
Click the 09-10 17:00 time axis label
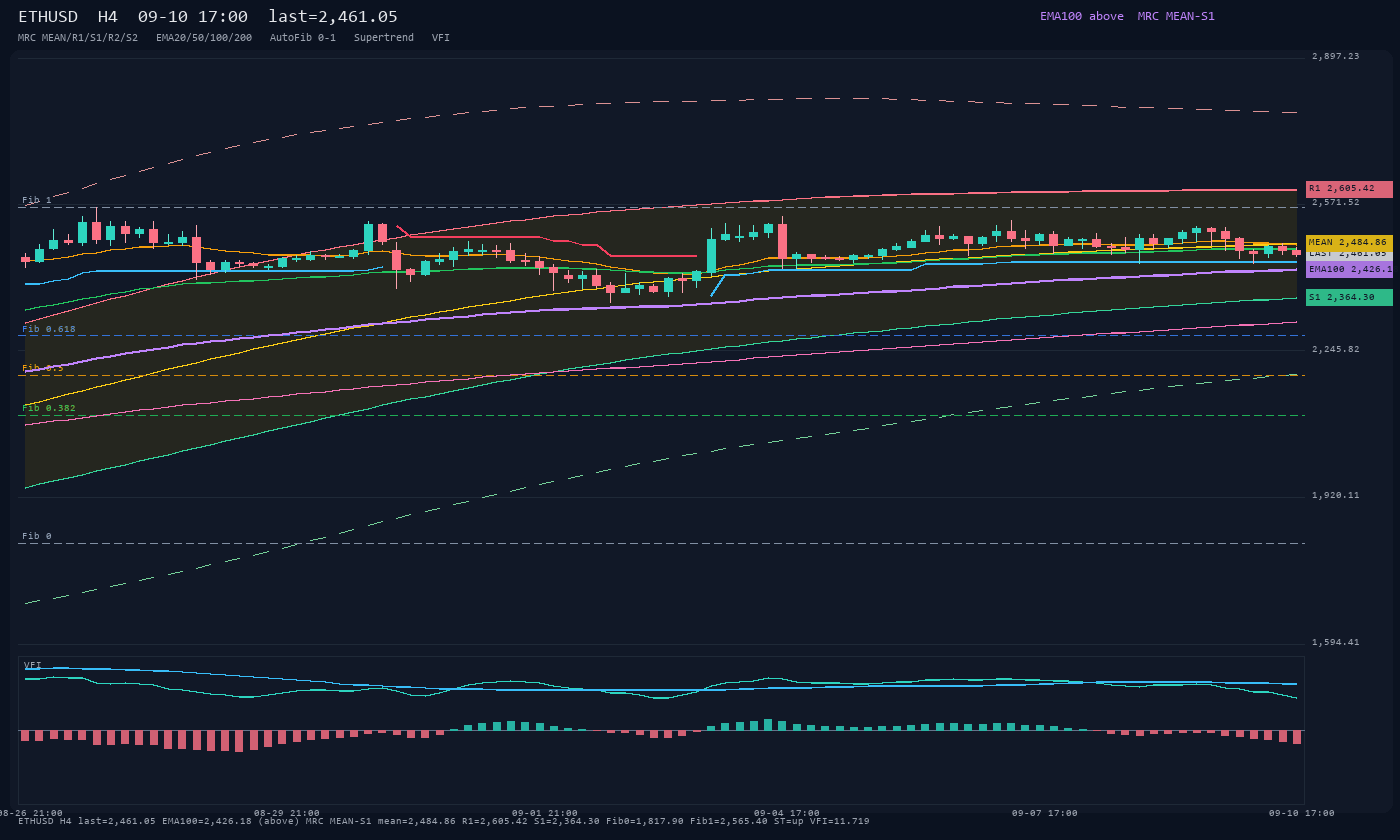click(1302, 813)
